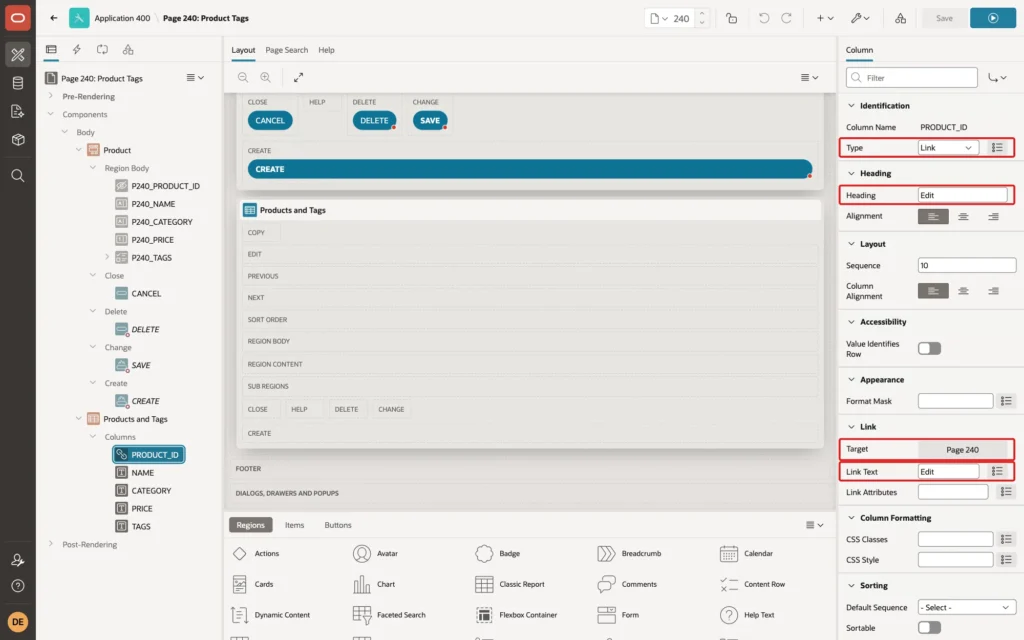1024x640 pixels.
Task: Click the wide CREATE button in layout
Action: tap(530, 169)
